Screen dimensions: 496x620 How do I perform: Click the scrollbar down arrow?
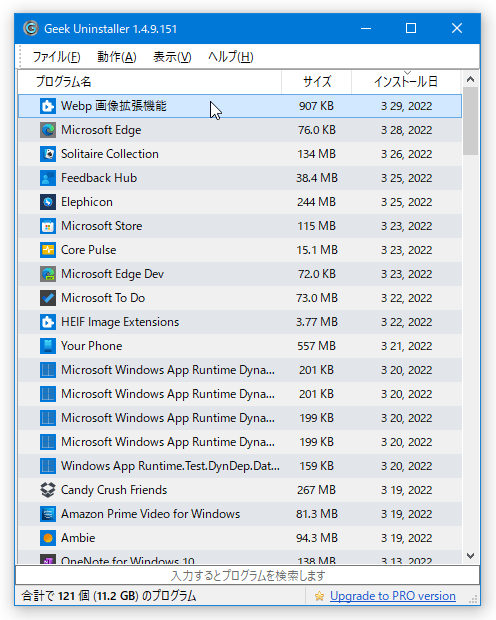470,556
